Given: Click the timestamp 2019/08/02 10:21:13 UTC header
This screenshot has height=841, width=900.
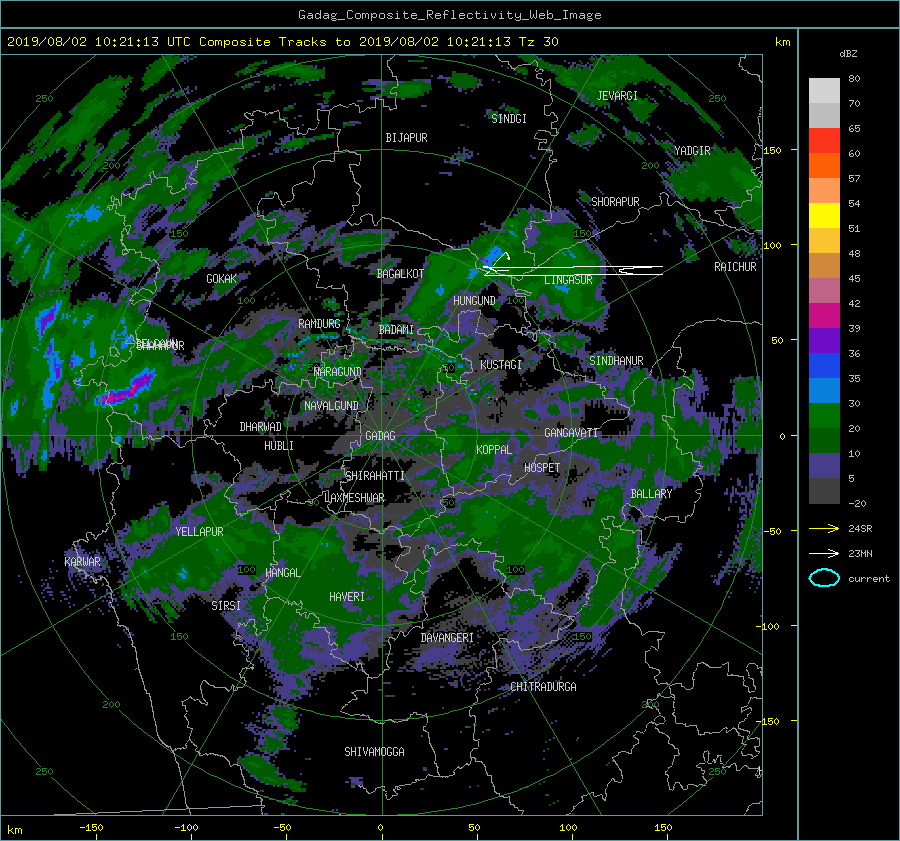Looking at the screenshot, I should [x=99, y=41].
